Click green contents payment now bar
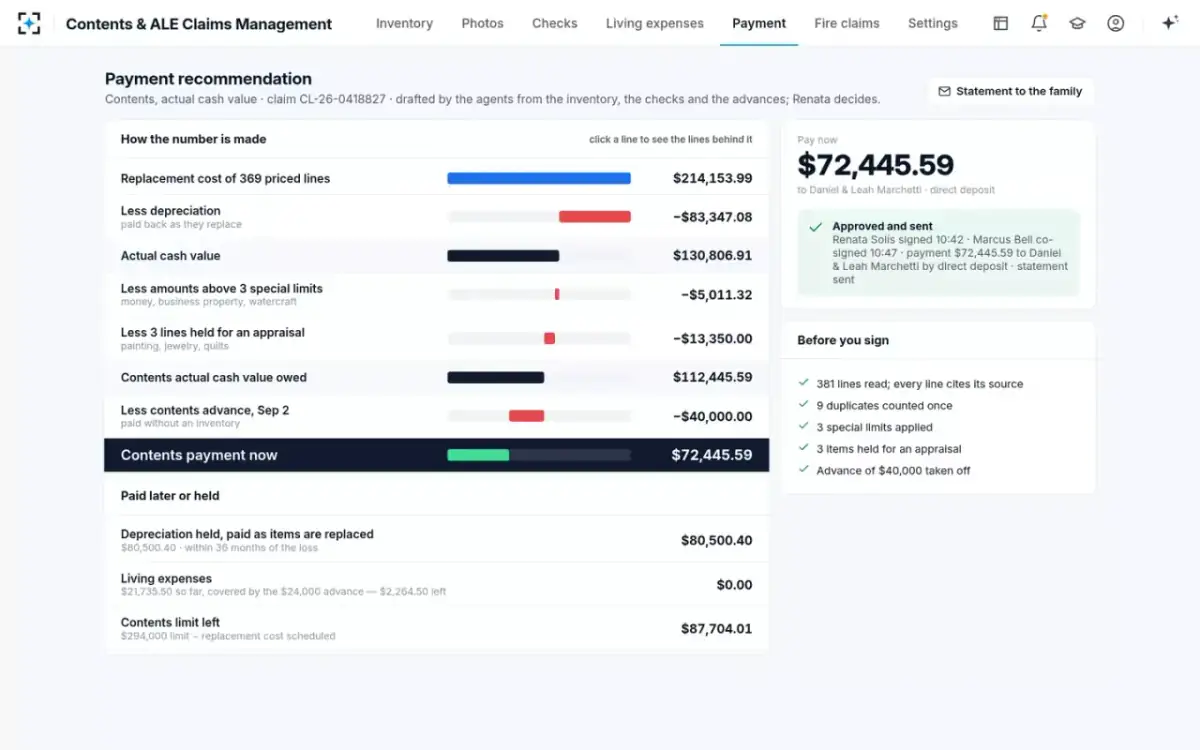 (x=478, y=455)
